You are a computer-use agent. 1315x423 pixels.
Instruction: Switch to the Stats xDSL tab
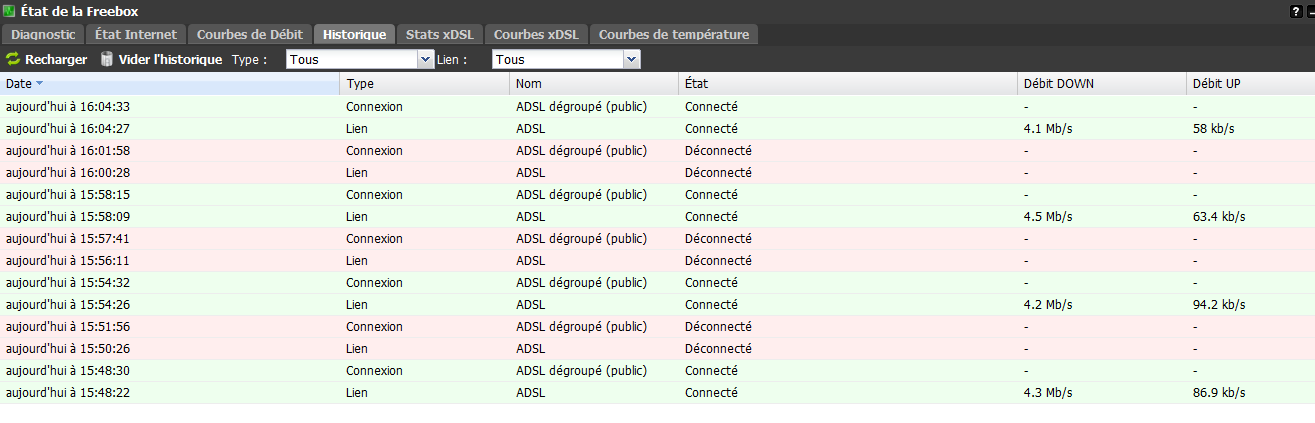tap(440, 35)
